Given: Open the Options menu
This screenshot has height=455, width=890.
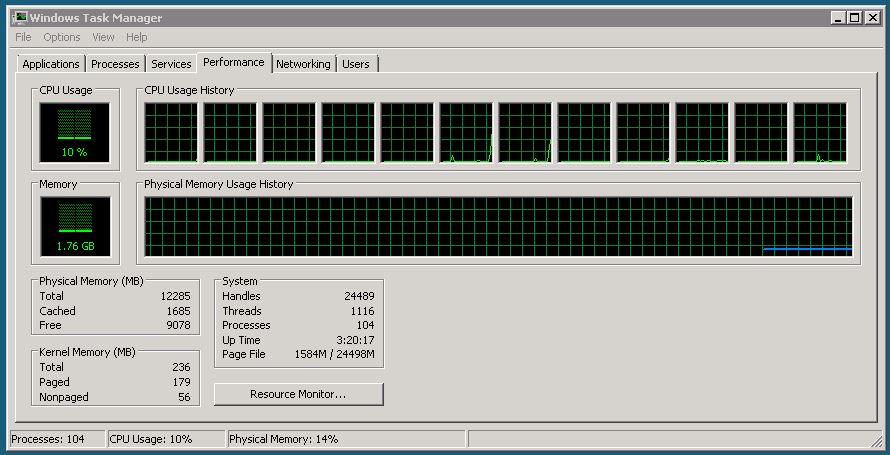Looking at the screenshot, I should click(x=61, y=37).
